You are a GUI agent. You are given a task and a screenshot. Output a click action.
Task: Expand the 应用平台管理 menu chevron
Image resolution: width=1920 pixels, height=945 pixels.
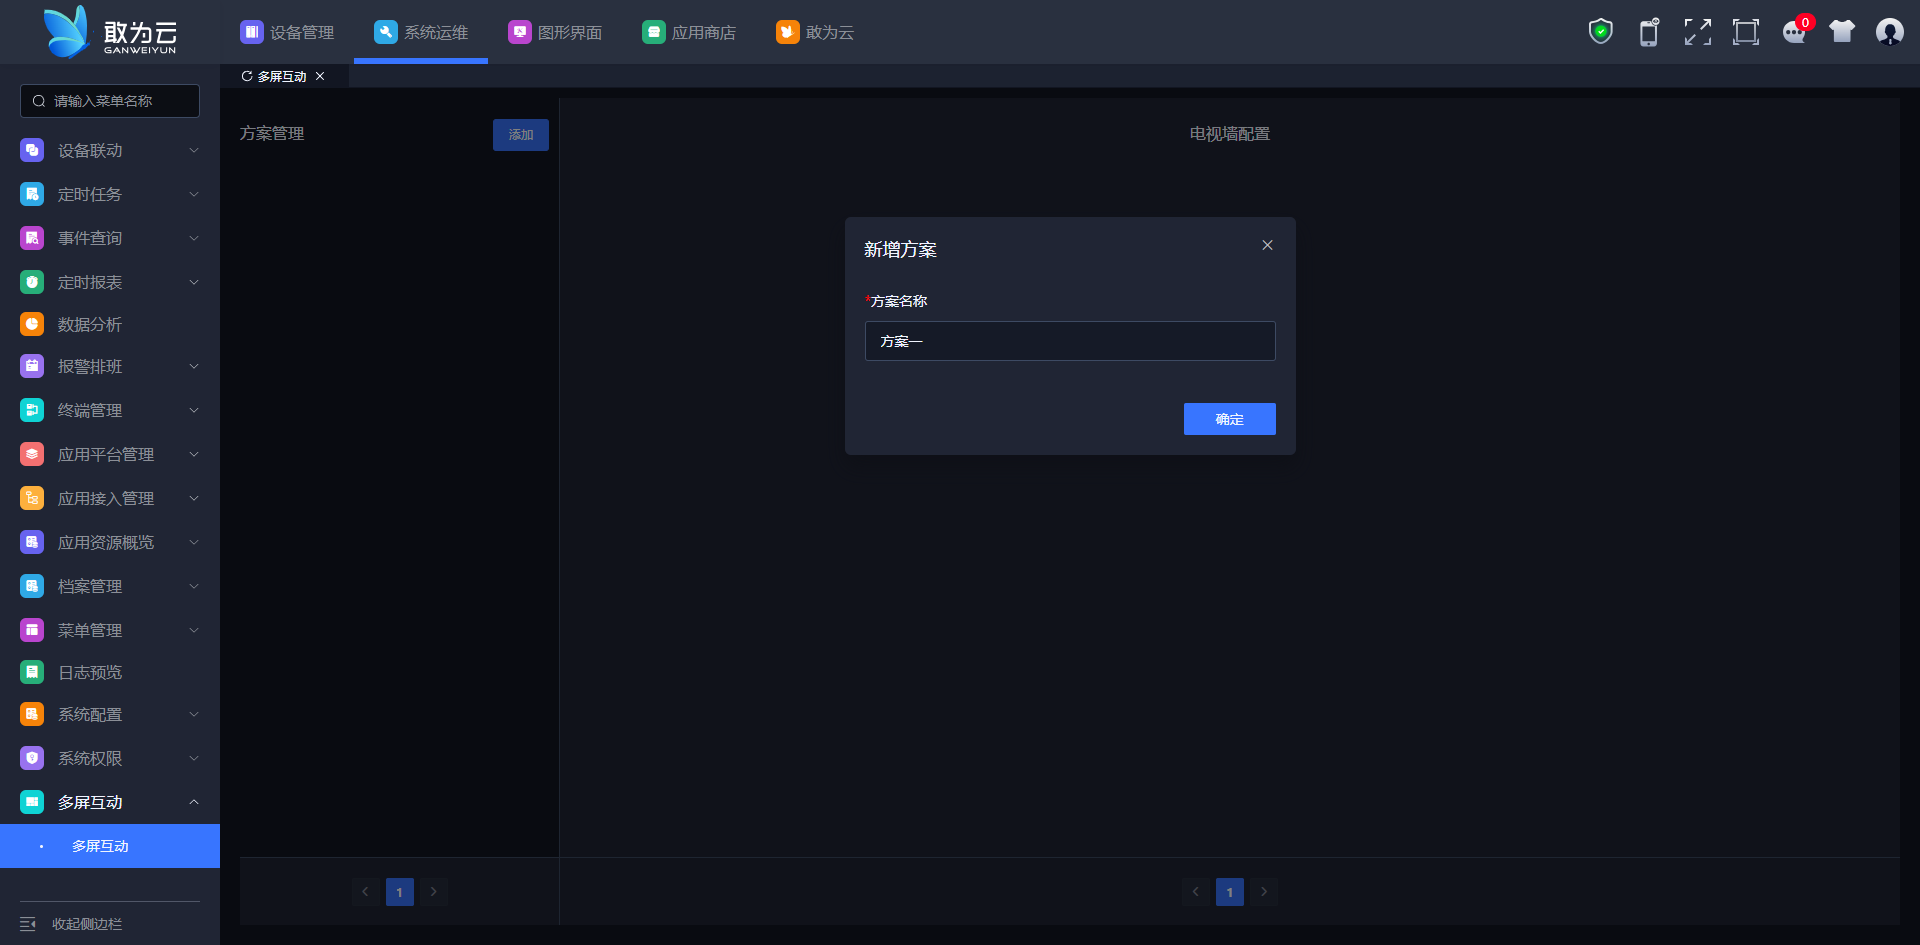pyautogui.click(x=194, y=454)
